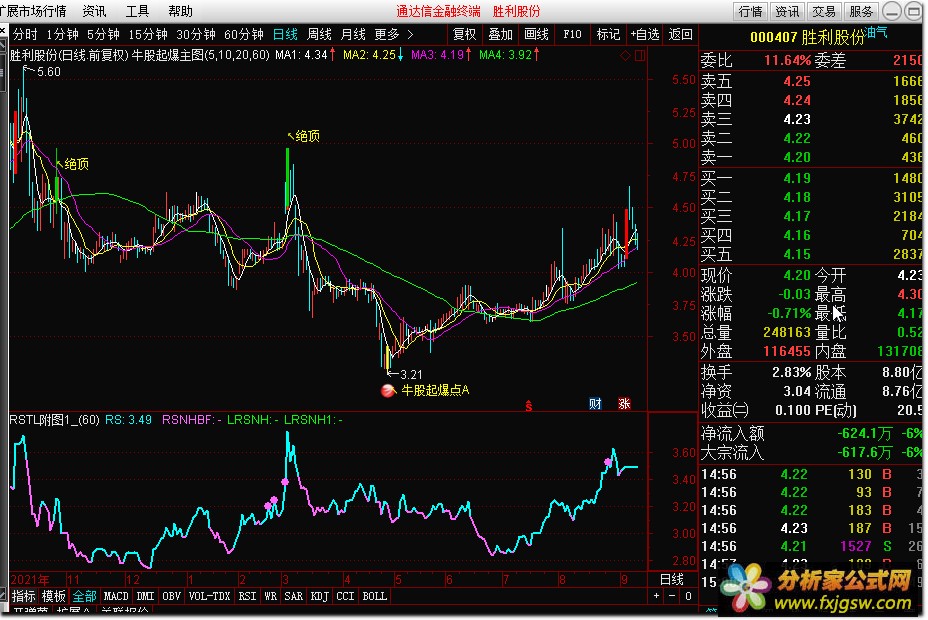Select the 日线 daily chart tab
This screenshot has width=928, height=620.
tap(285, 34)
